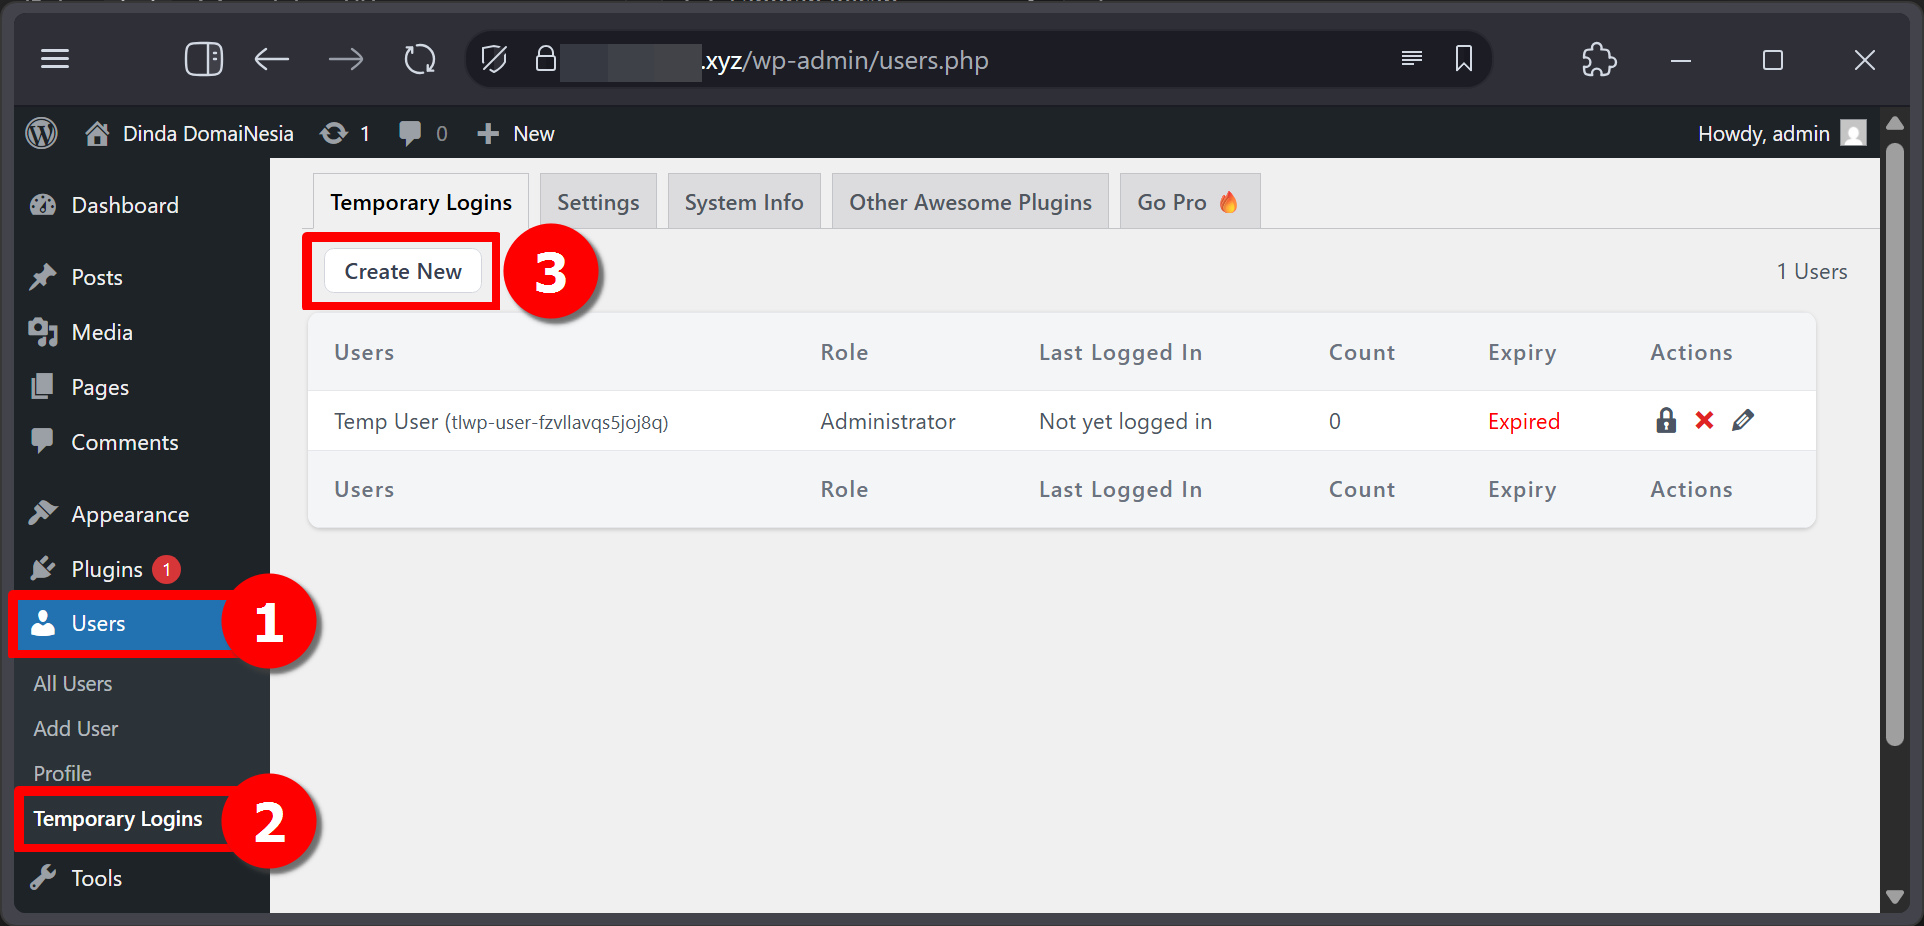This screenshot has width=1924, height=926.
Task: Open the shield tracking protection icon
Action: [x=494, y=59]
